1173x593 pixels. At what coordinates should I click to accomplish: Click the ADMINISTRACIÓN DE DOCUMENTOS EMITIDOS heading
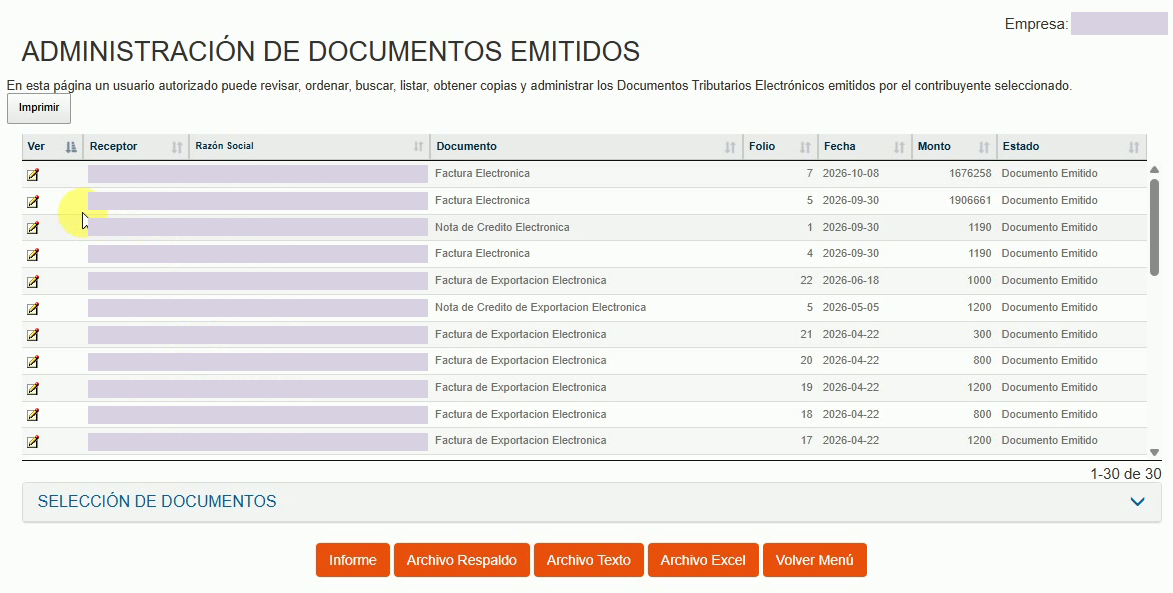pos(331,52)
